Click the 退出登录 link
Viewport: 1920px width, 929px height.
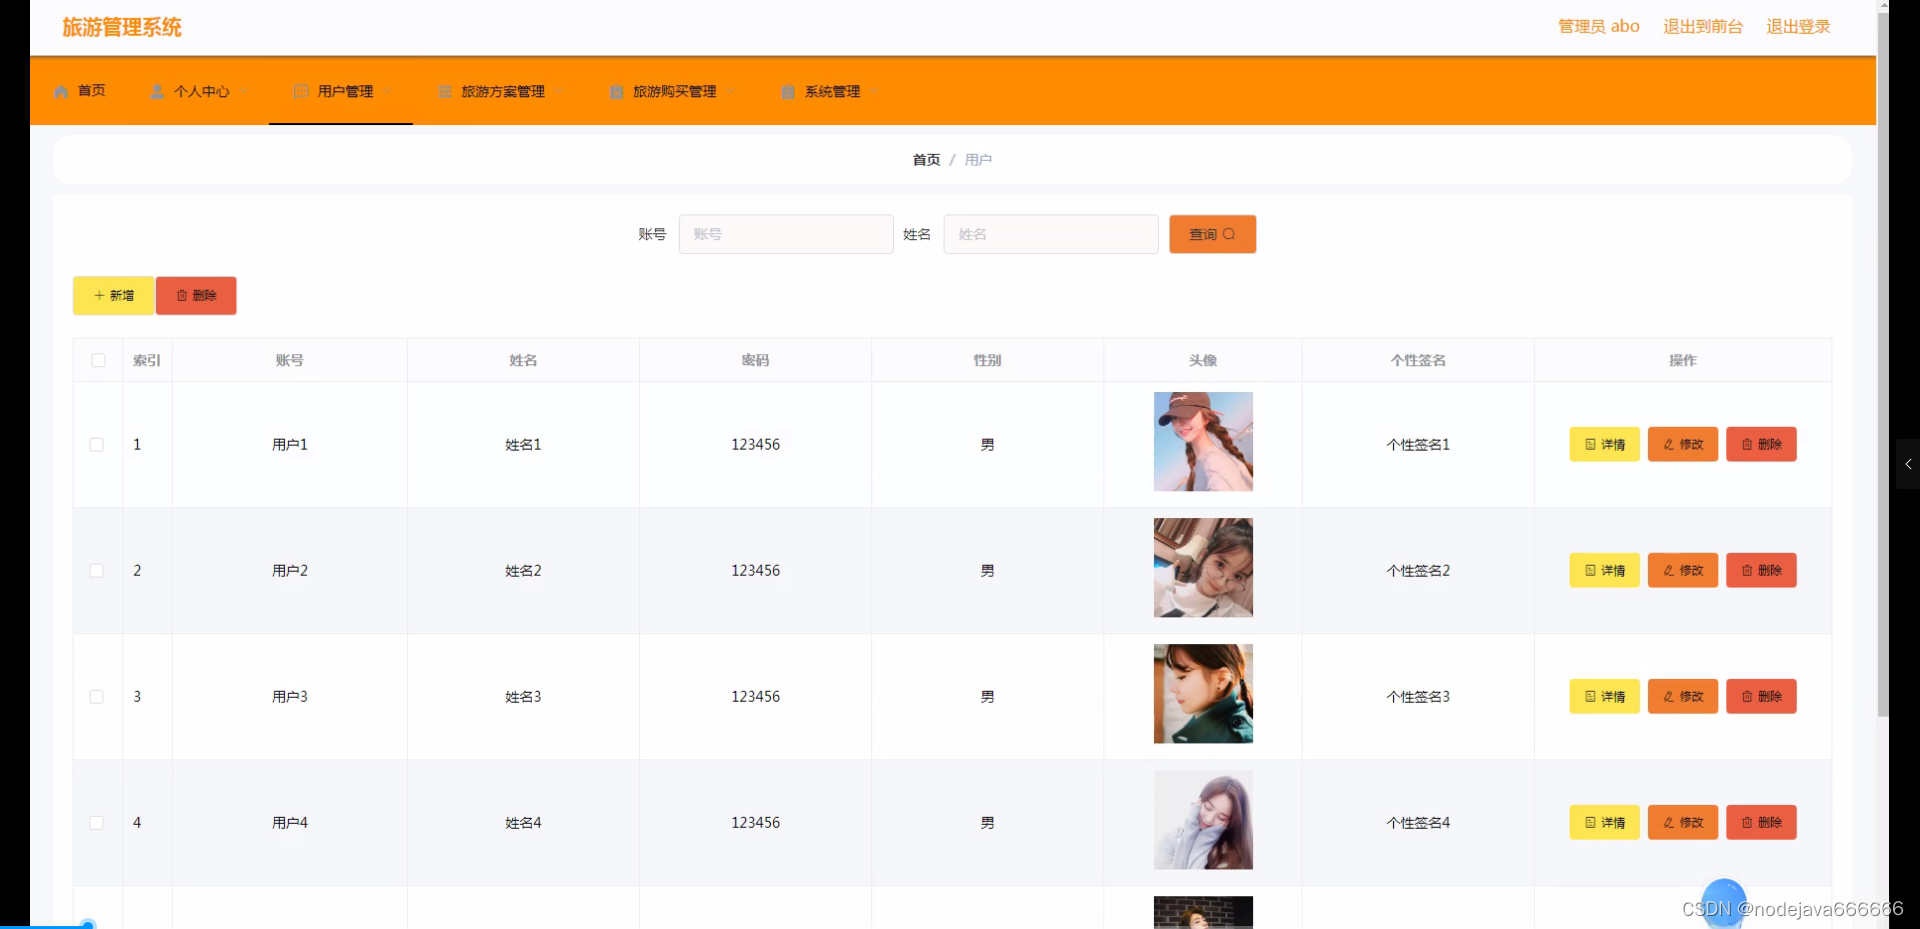click(x=1798, y=27)
